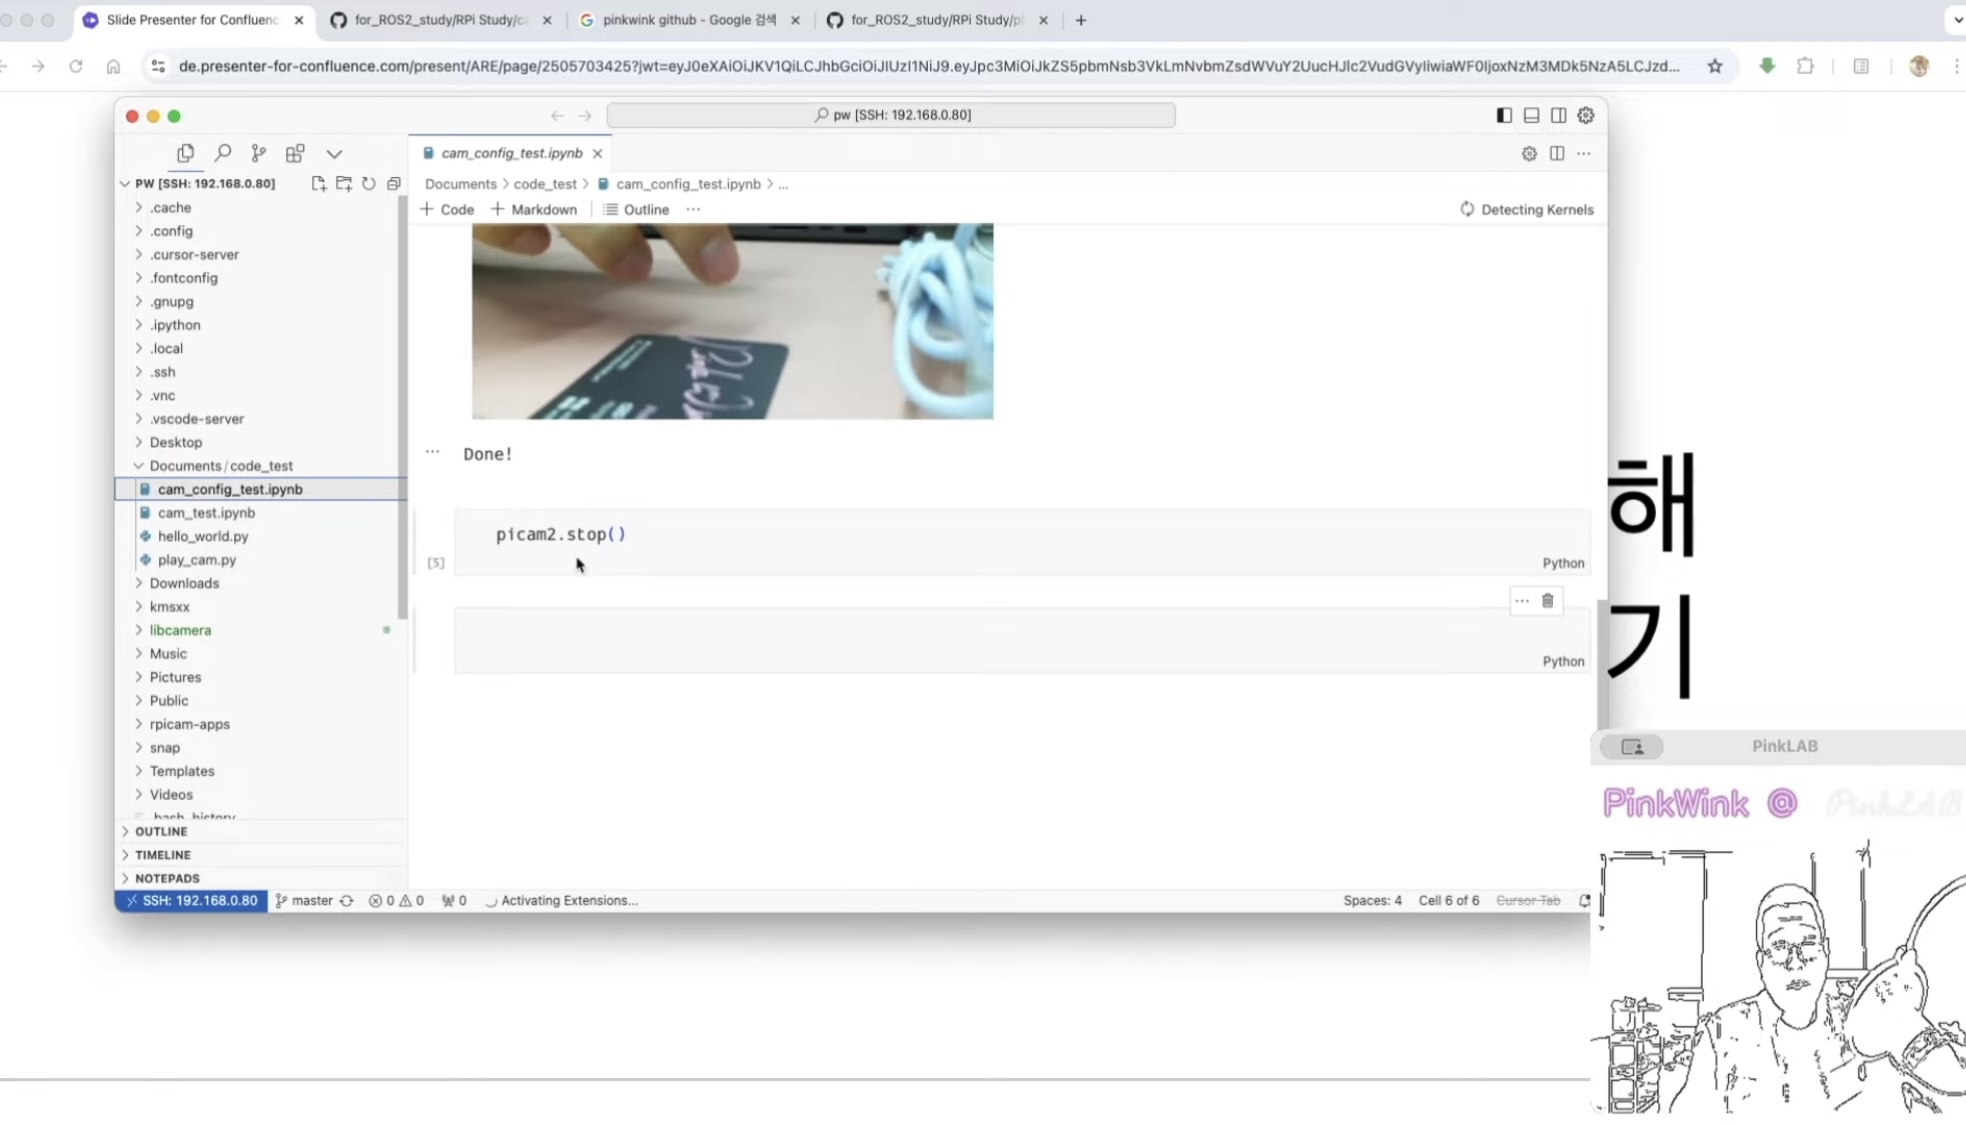The width and height of the screenshot is (1966, 1125).
Task: Click Refresh Explorer icon
Action: (369, 184)
